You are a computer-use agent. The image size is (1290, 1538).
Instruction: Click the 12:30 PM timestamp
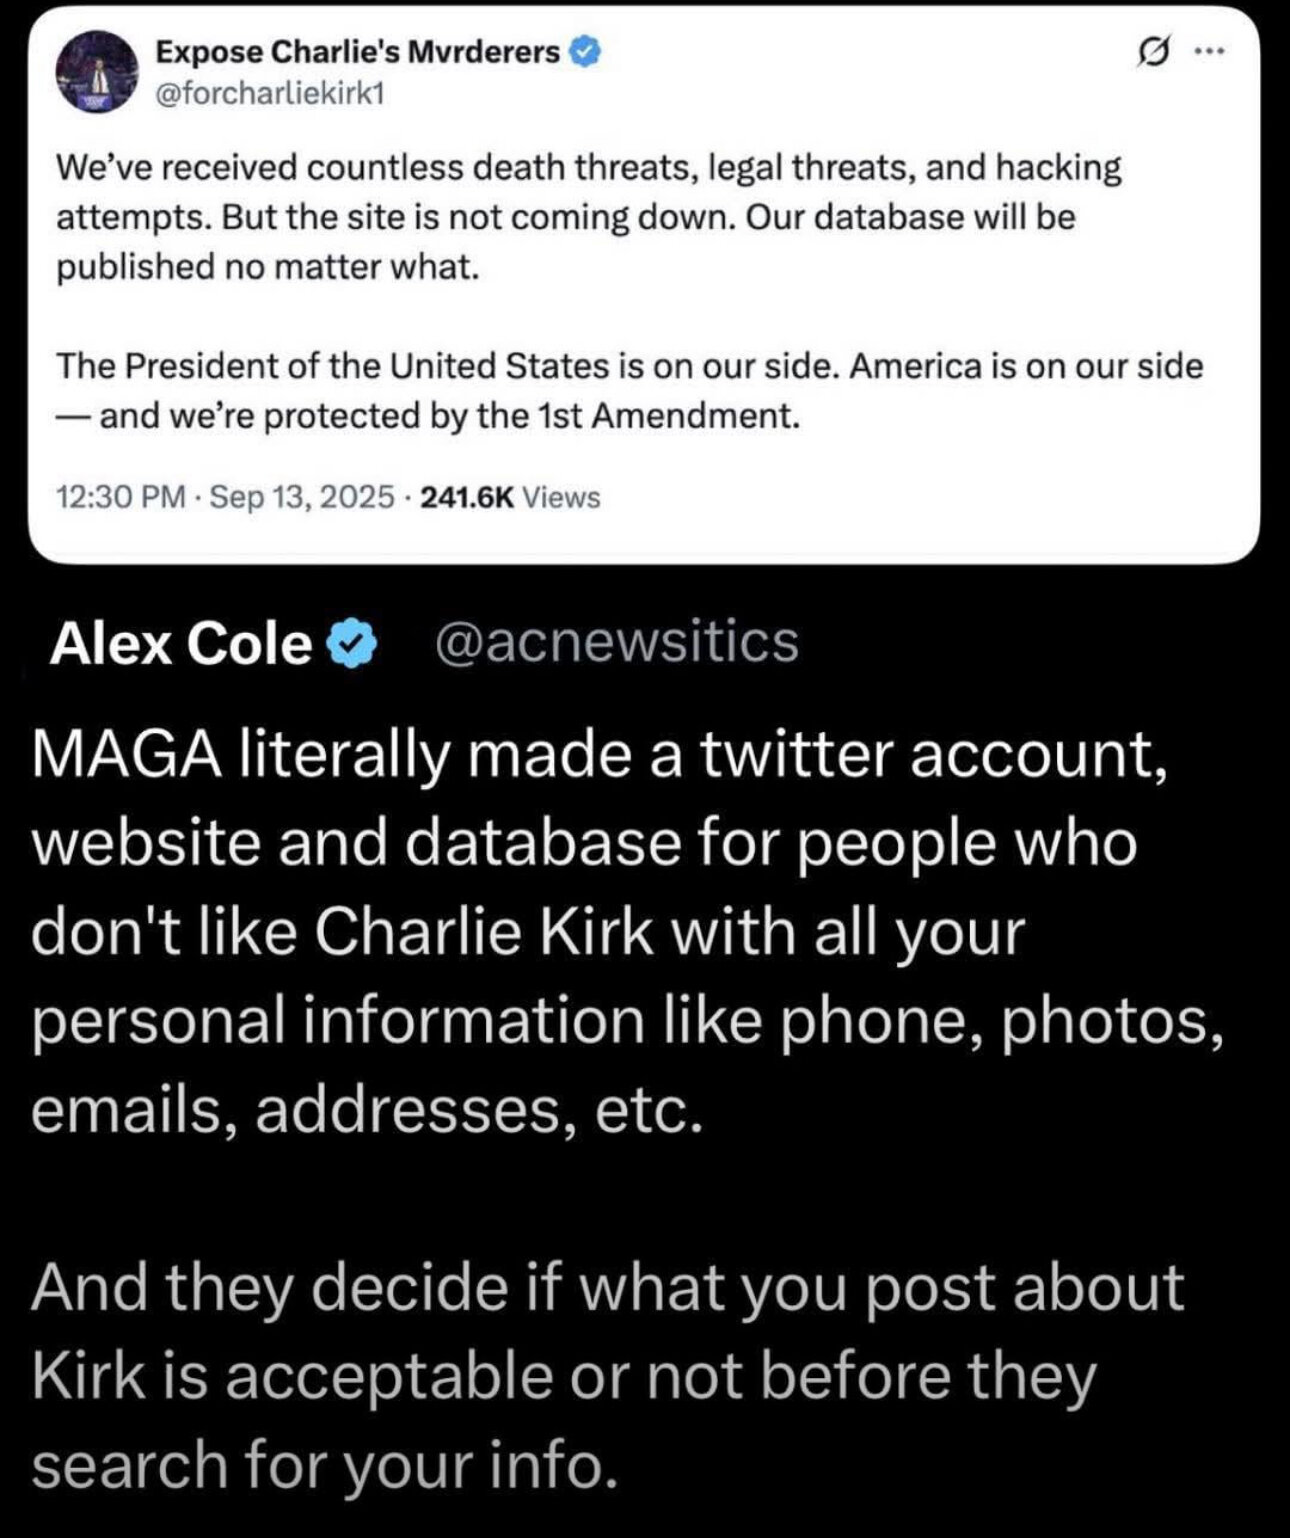[122, 497]
